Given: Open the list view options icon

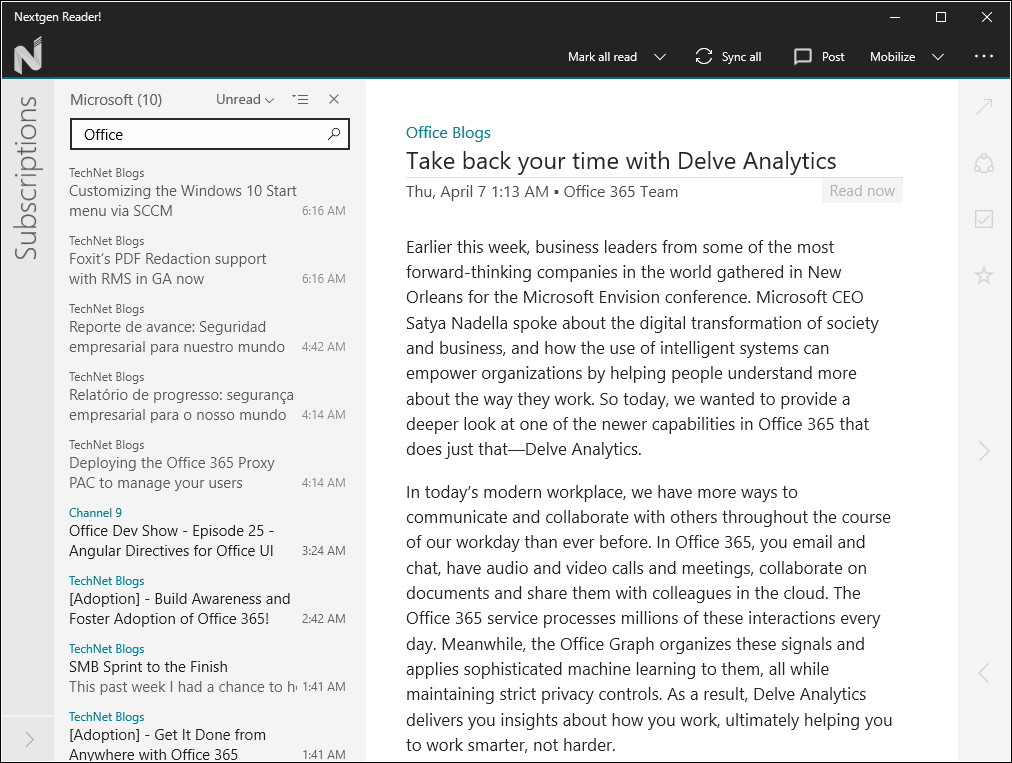Looking at the screenshot, I should tap(300, 99).
